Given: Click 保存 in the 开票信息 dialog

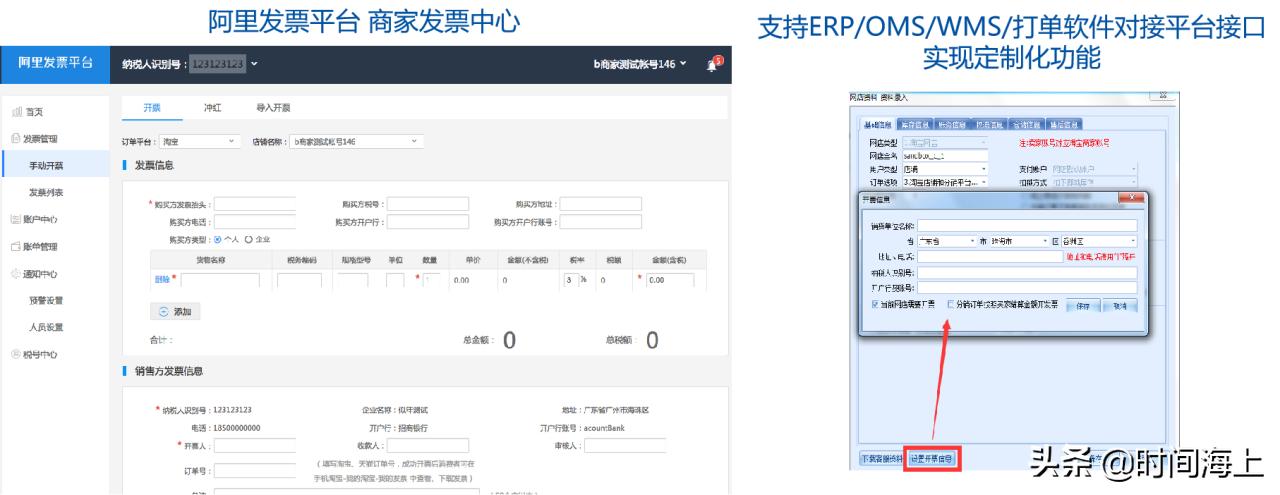Looking at the screenshot, I should [1082, 306].
